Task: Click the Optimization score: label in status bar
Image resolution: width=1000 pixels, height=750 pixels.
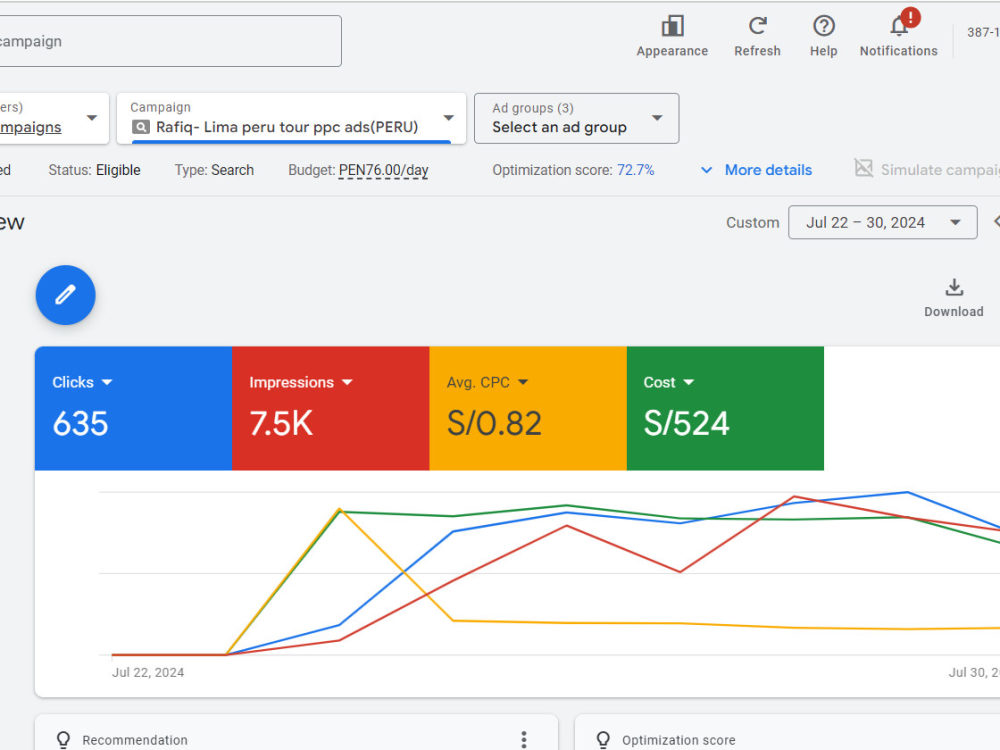Action: tap(552, 170)
